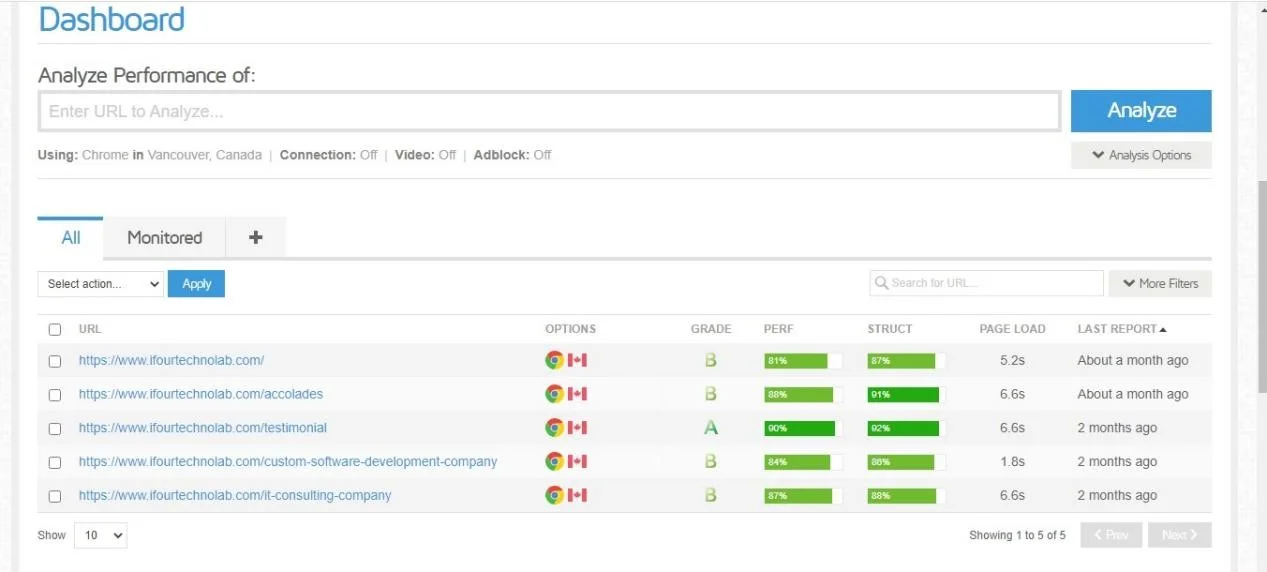Click the Next pagination button
The width and height of the screenshot is (1267, 572).
point(1180,535)
